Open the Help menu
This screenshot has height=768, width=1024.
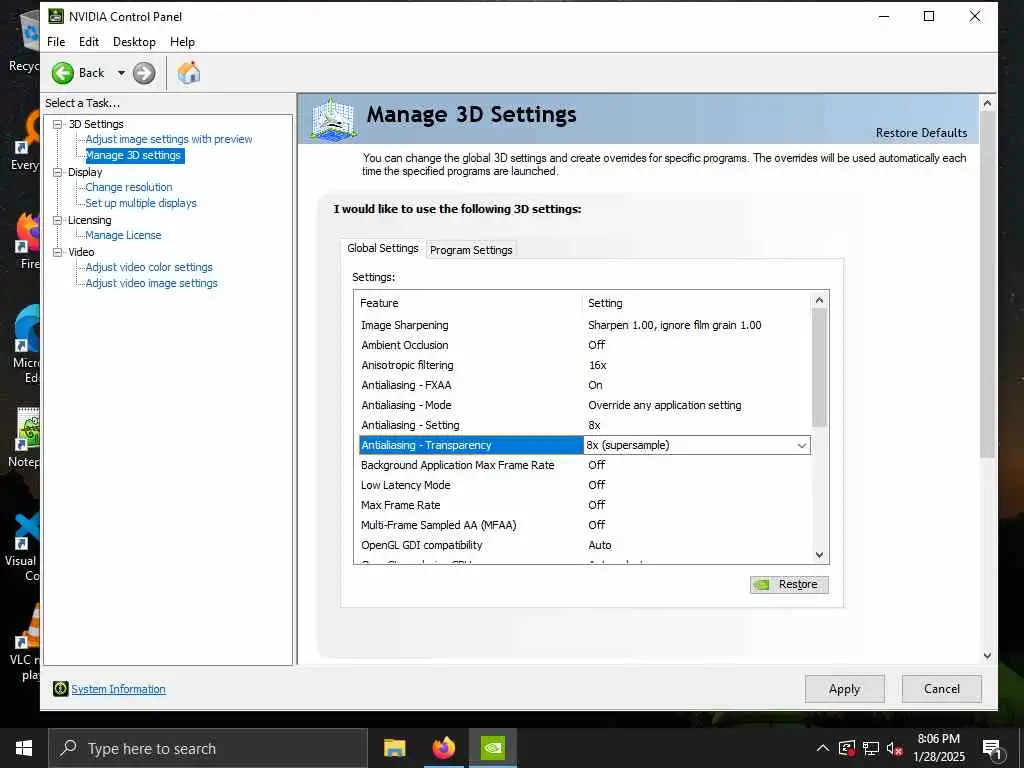[x=182, y=42]
